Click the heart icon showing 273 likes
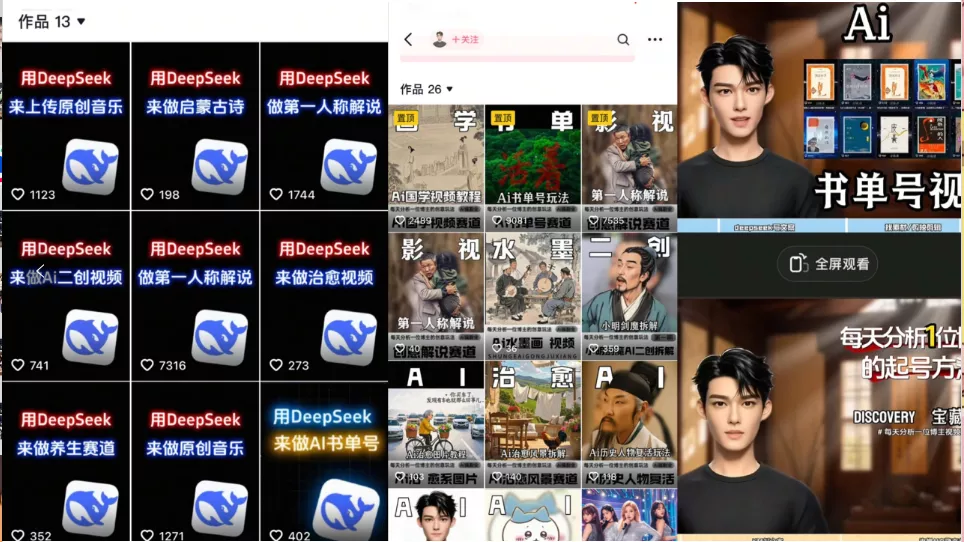The height and width of the screenshot is (542, 964). pyautogui.click(x=276, y=365)
